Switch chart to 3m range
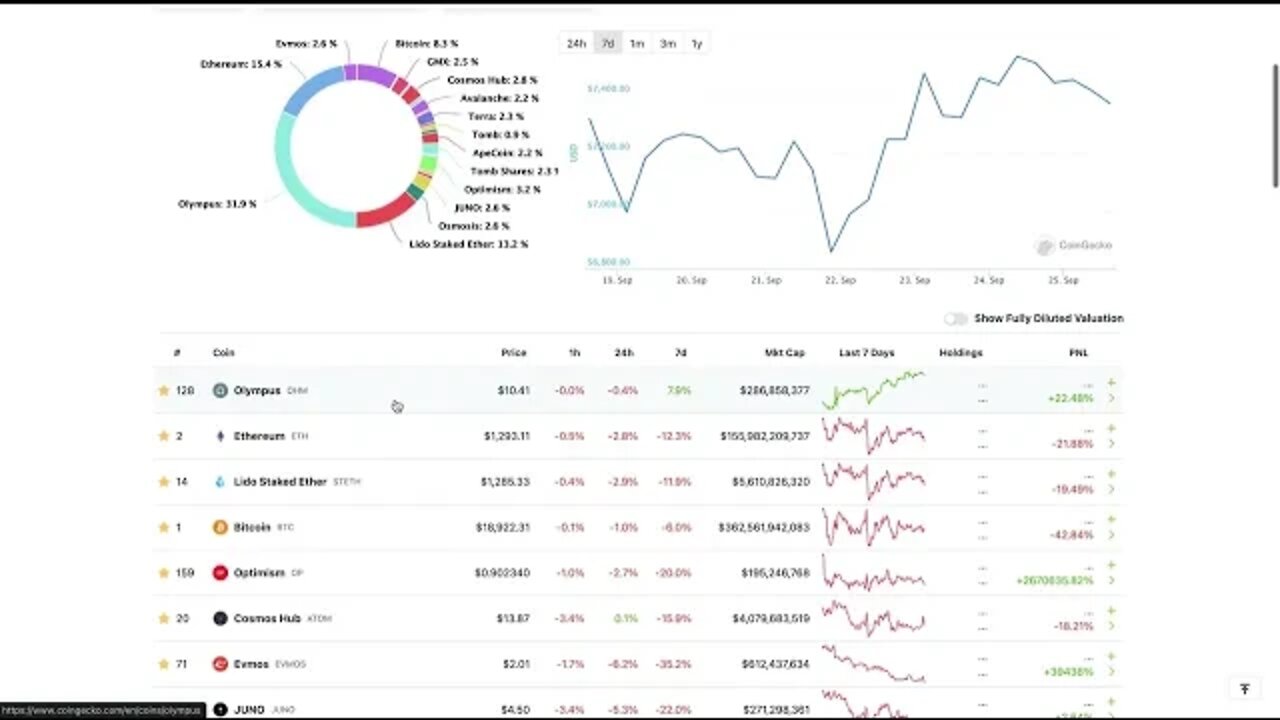 (667, 43)
